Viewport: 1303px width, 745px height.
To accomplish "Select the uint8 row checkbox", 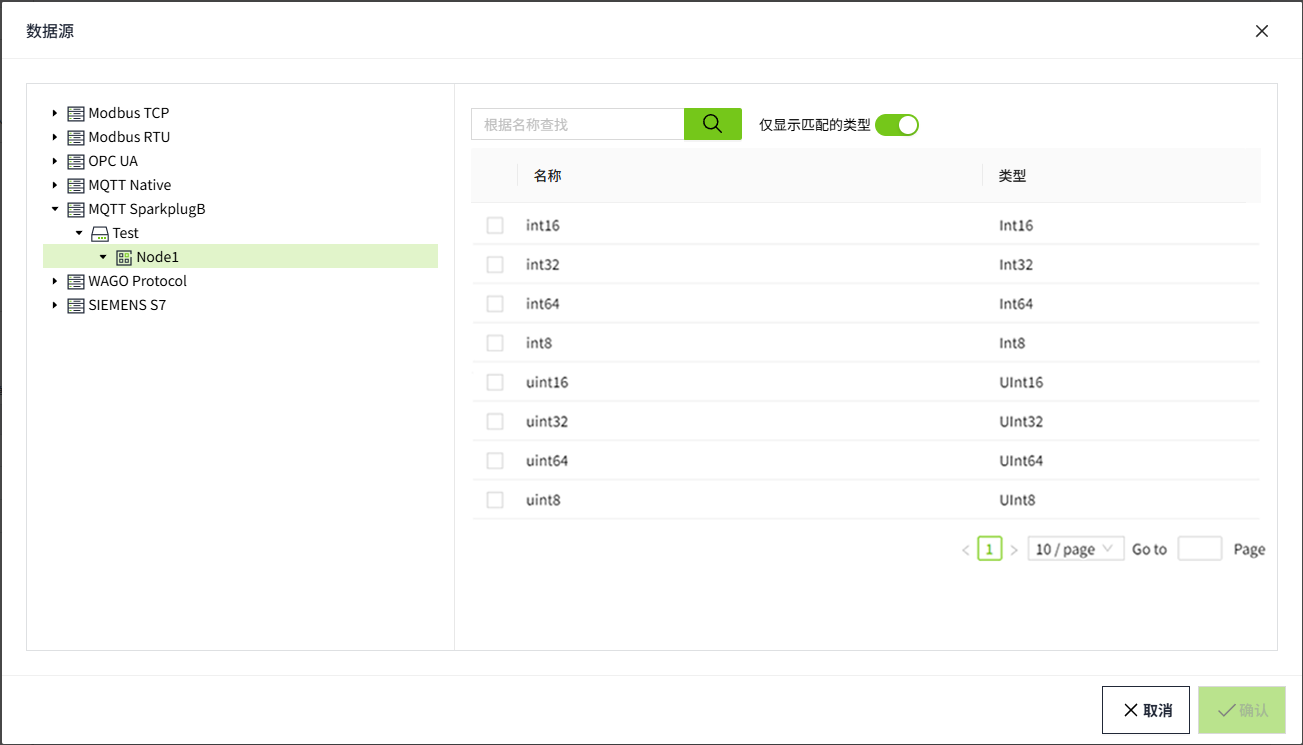I will [495, 500].
